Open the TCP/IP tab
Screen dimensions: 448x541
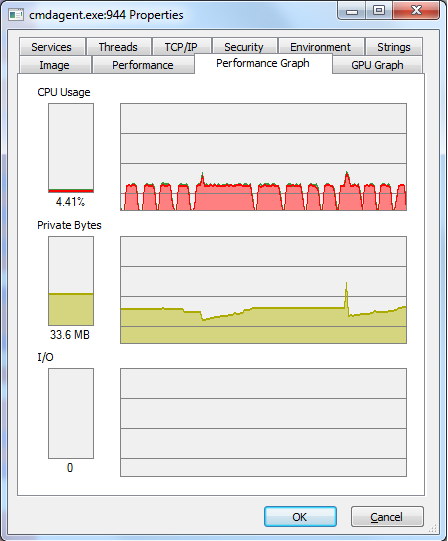[181, 47]
